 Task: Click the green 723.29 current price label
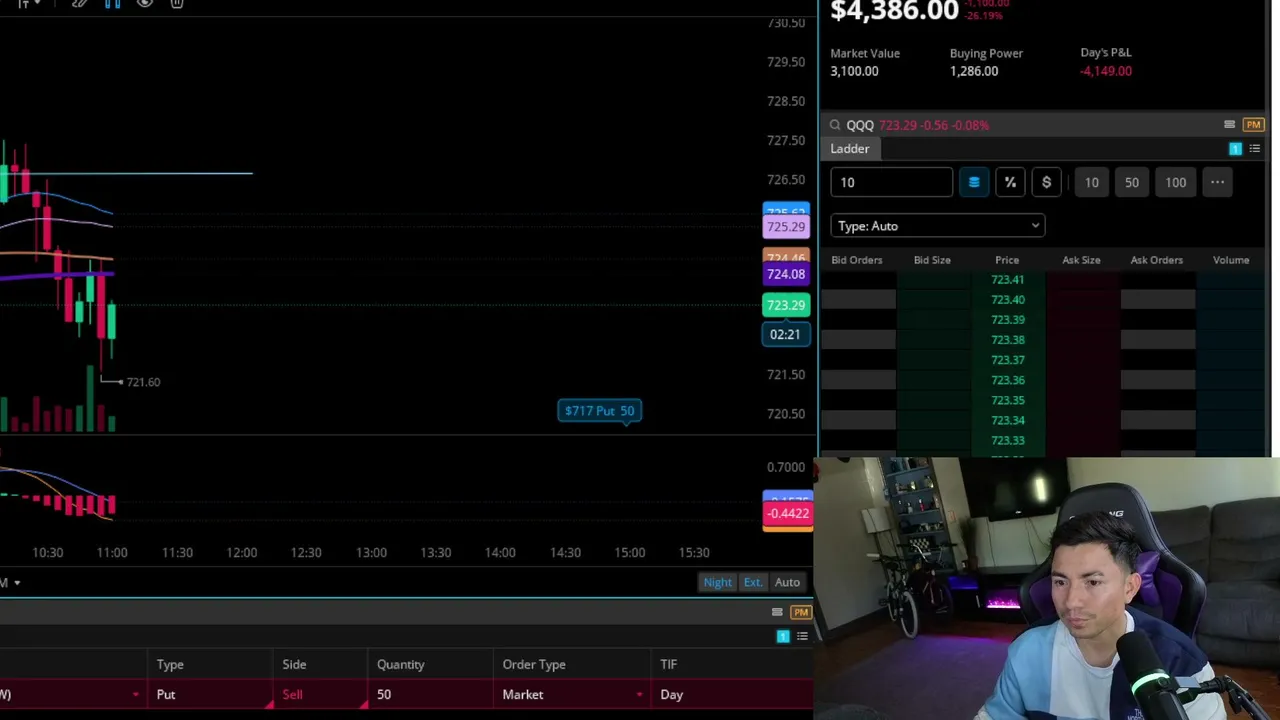[786, 305]
